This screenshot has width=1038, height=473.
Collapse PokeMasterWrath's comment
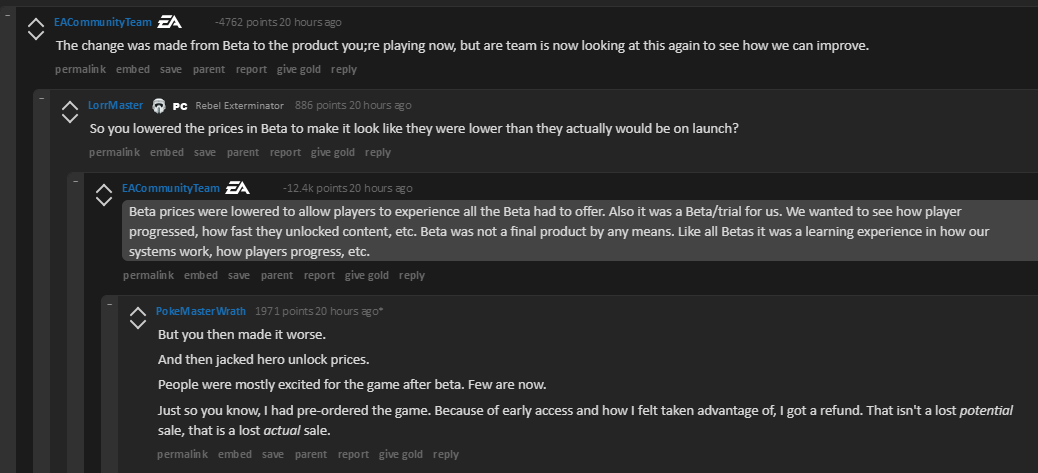pyautogui.click(x=110, y=304)
